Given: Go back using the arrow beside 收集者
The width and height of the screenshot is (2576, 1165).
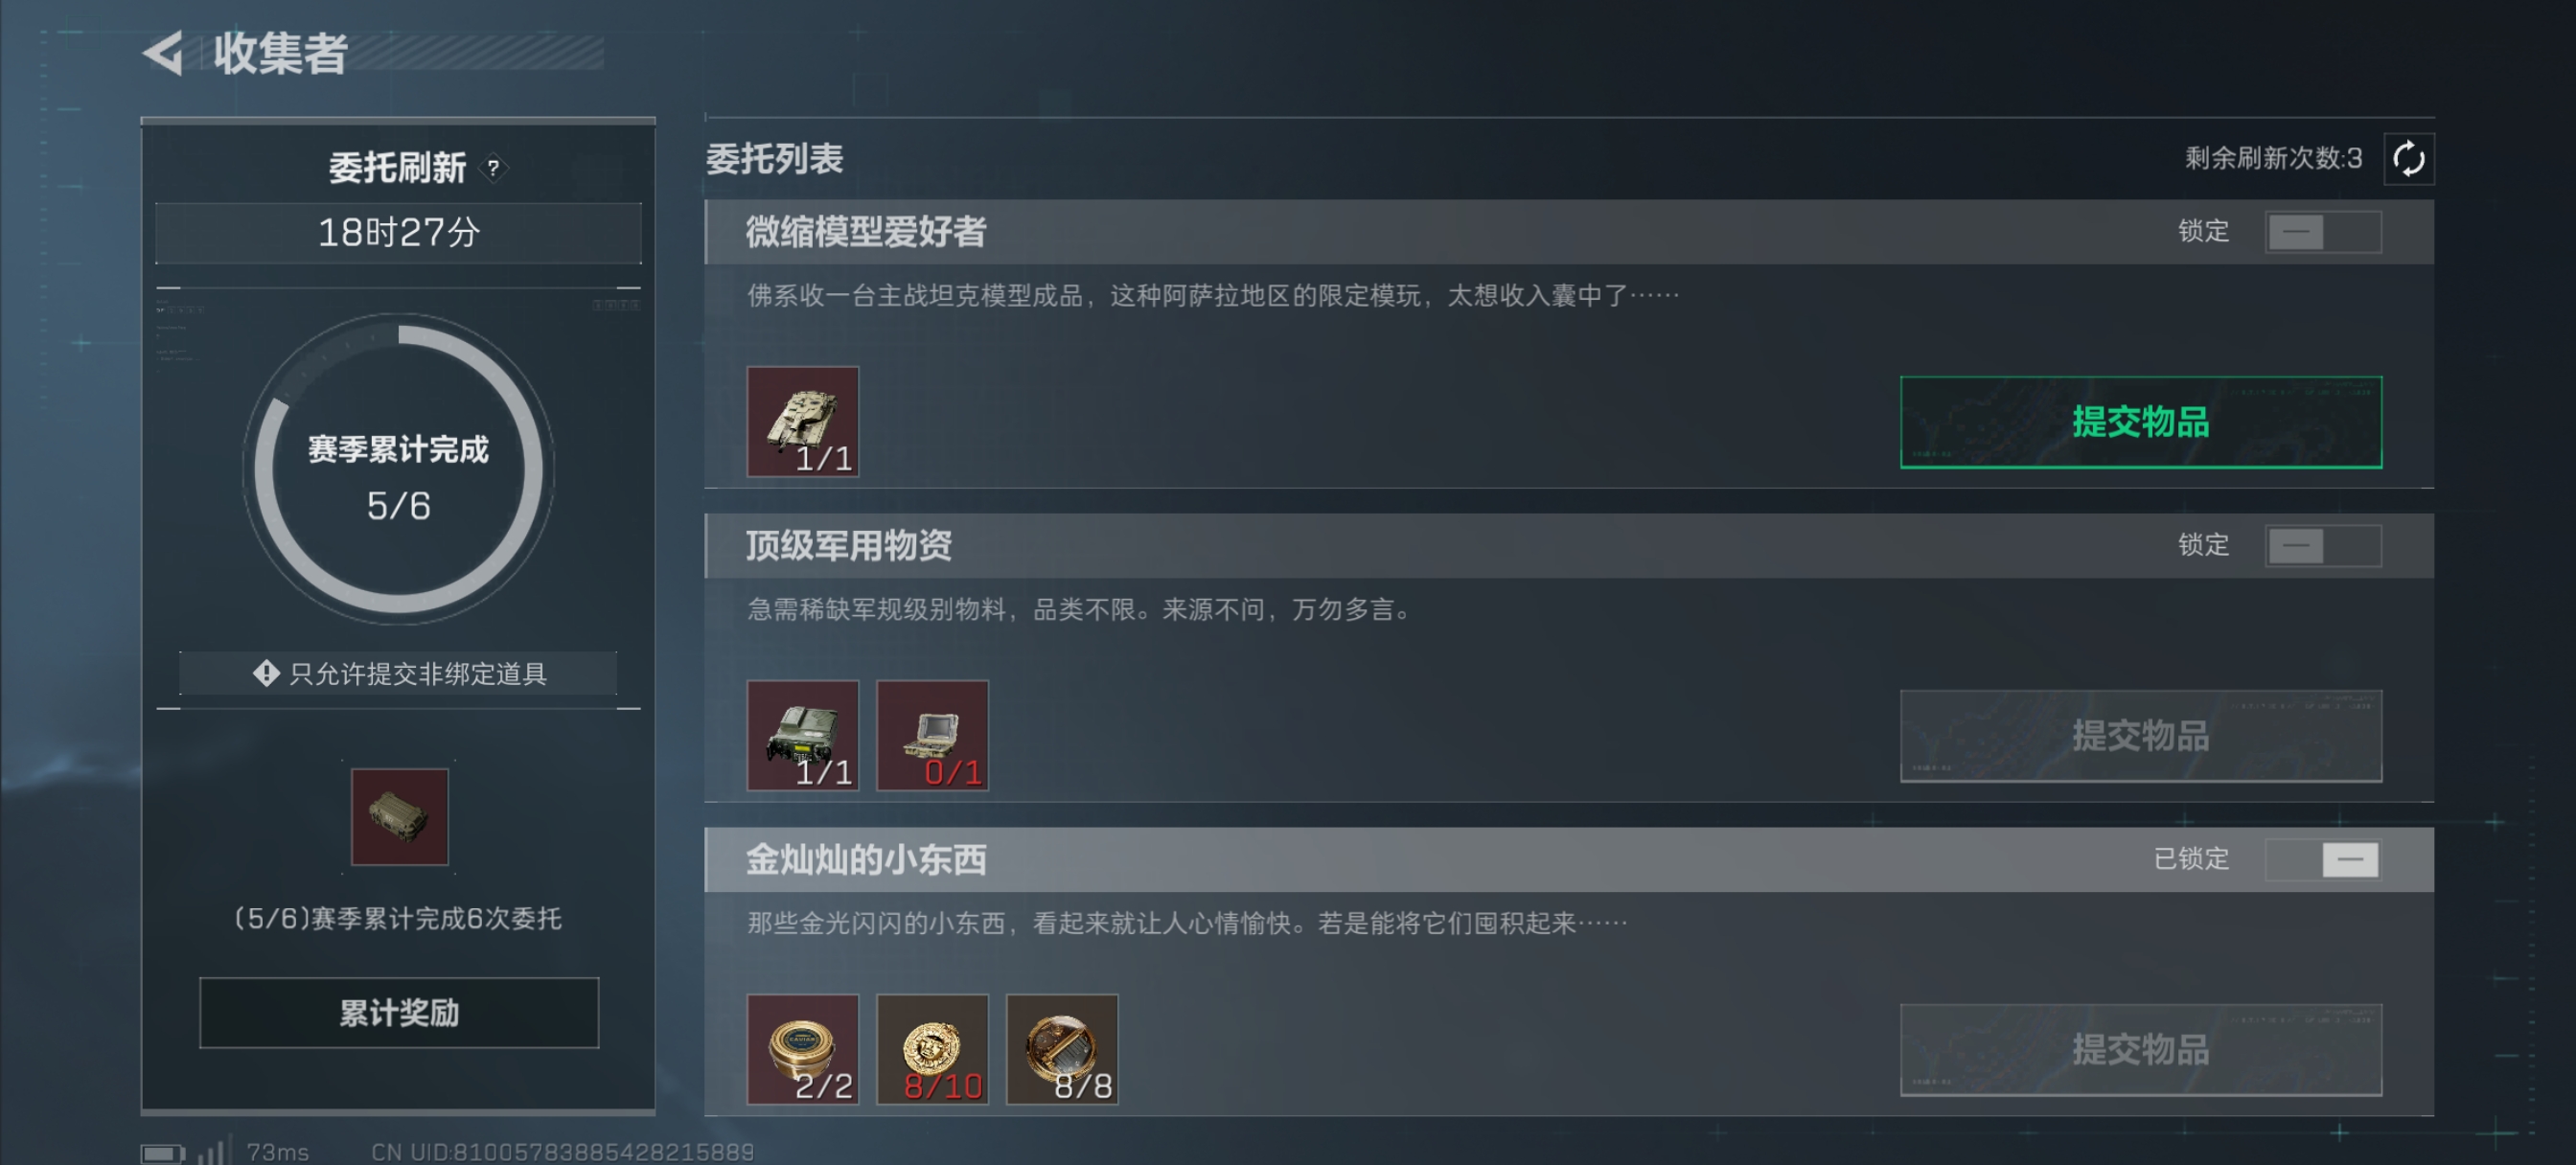Looking at the screenshot, I should click(163, 52).
